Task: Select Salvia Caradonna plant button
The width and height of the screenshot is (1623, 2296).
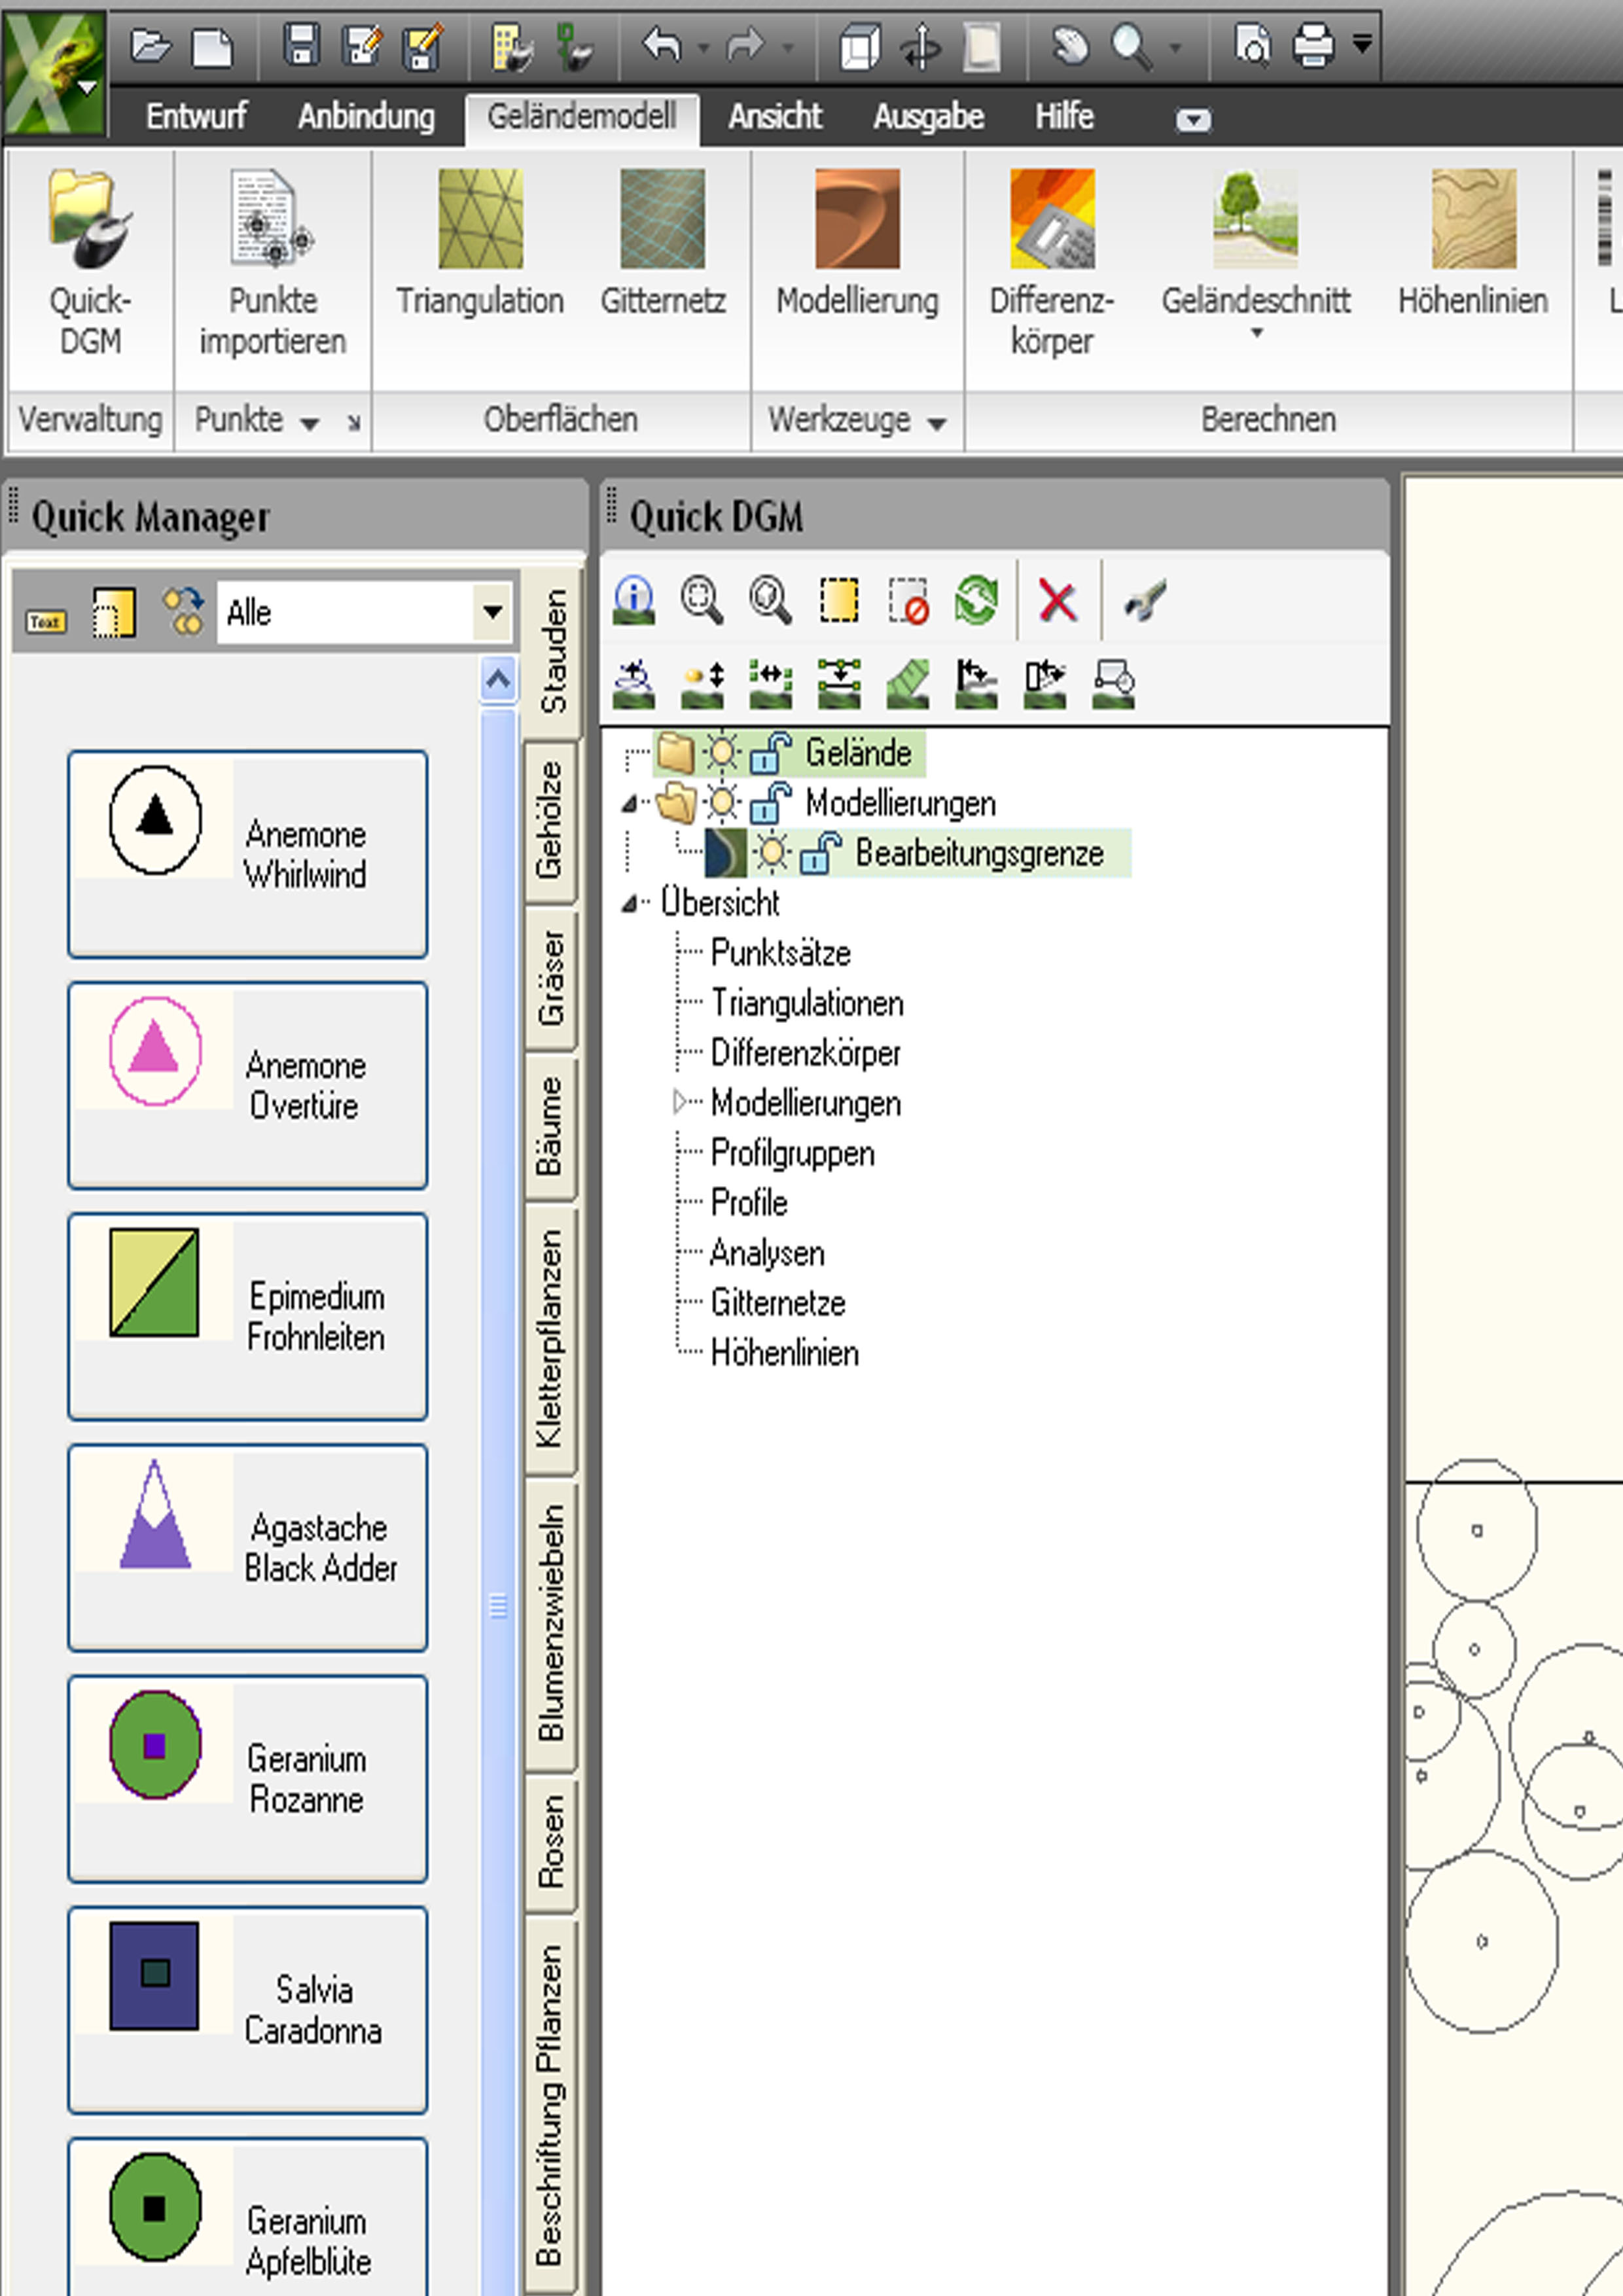Action: point(248,2009)
